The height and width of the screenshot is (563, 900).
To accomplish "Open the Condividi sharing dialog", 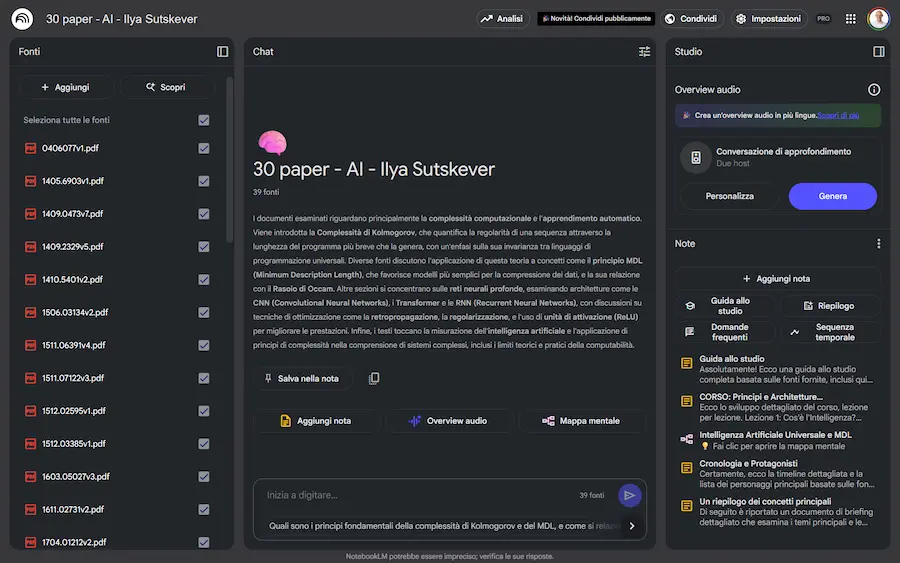I will point(692,19).
